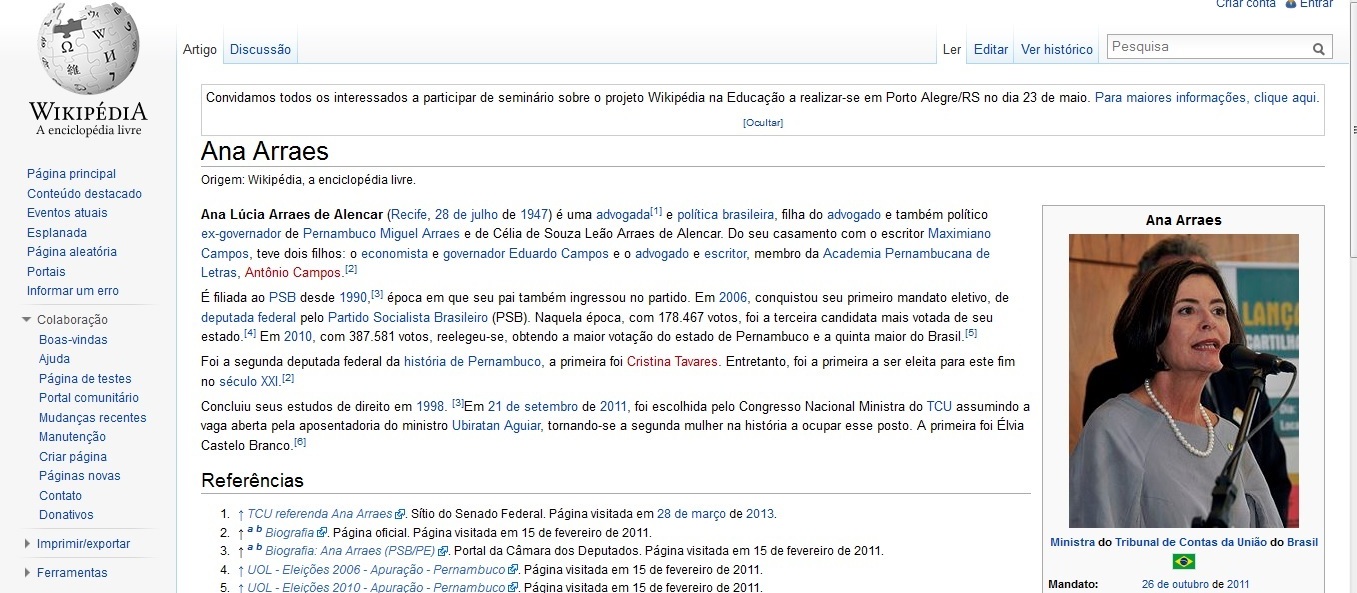Click the user icon next to Entrar

[x=1290, y=4]
